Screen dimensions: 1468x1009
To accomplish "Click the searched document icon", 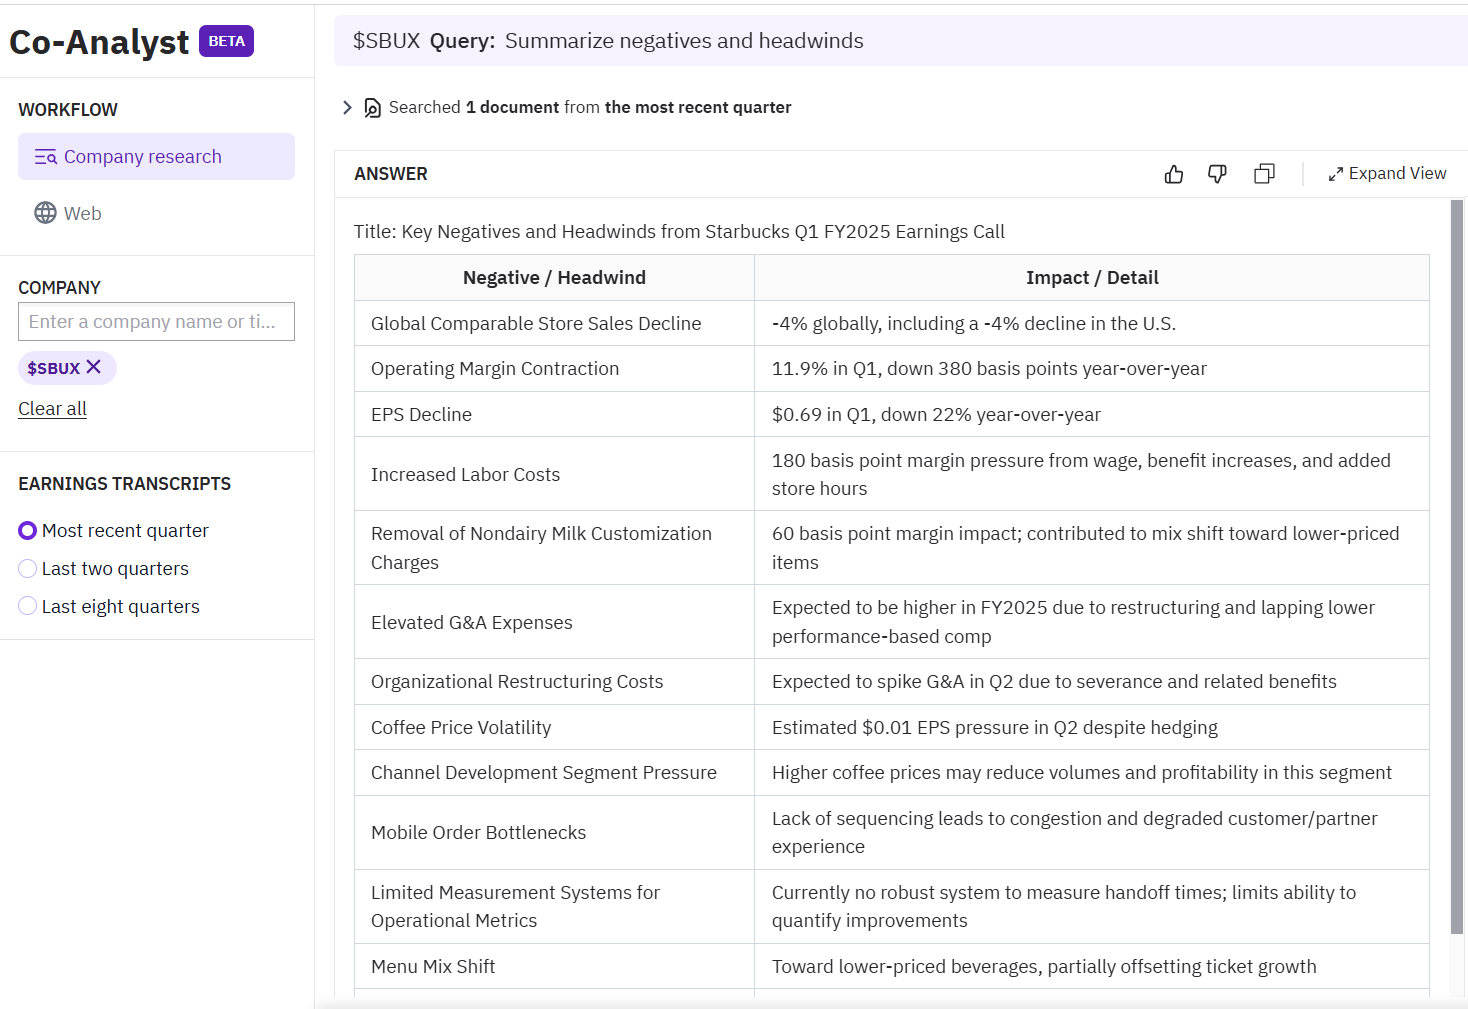I will (372, 108).
